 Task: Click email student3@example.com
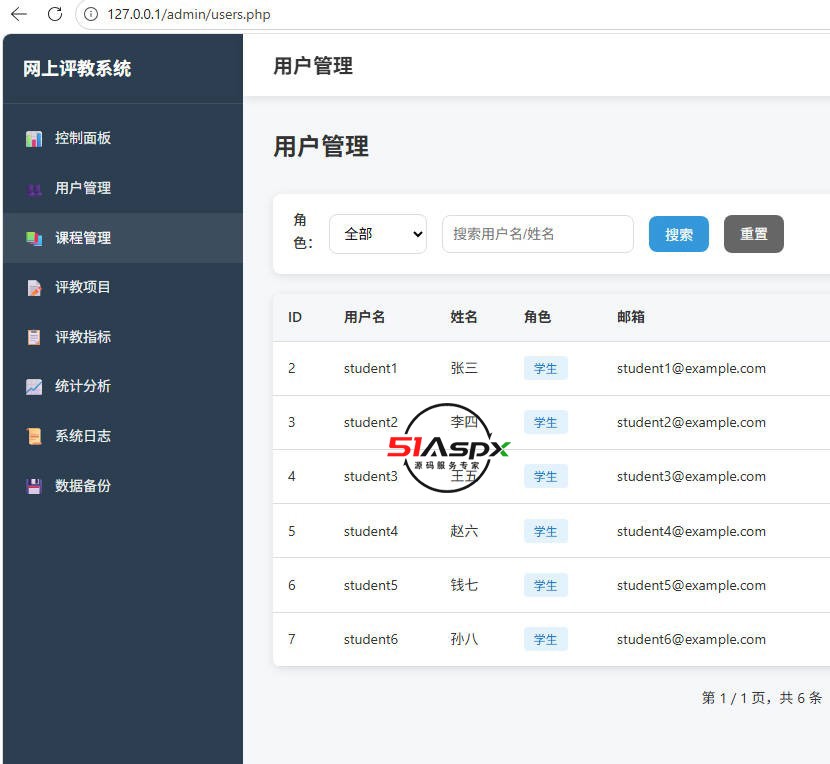point(691,477)
